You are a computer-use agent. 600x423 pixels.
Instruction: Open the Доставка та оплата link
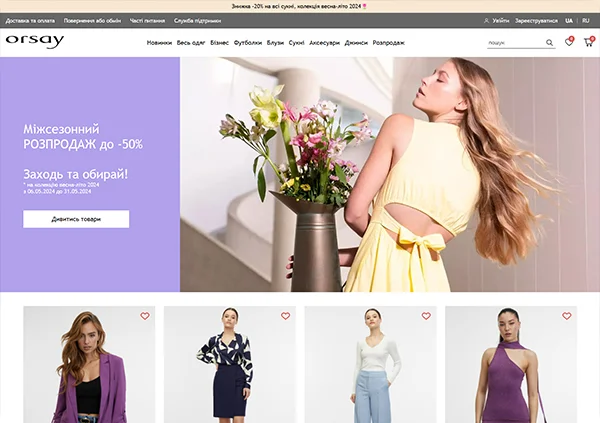(x=31, y=20)
